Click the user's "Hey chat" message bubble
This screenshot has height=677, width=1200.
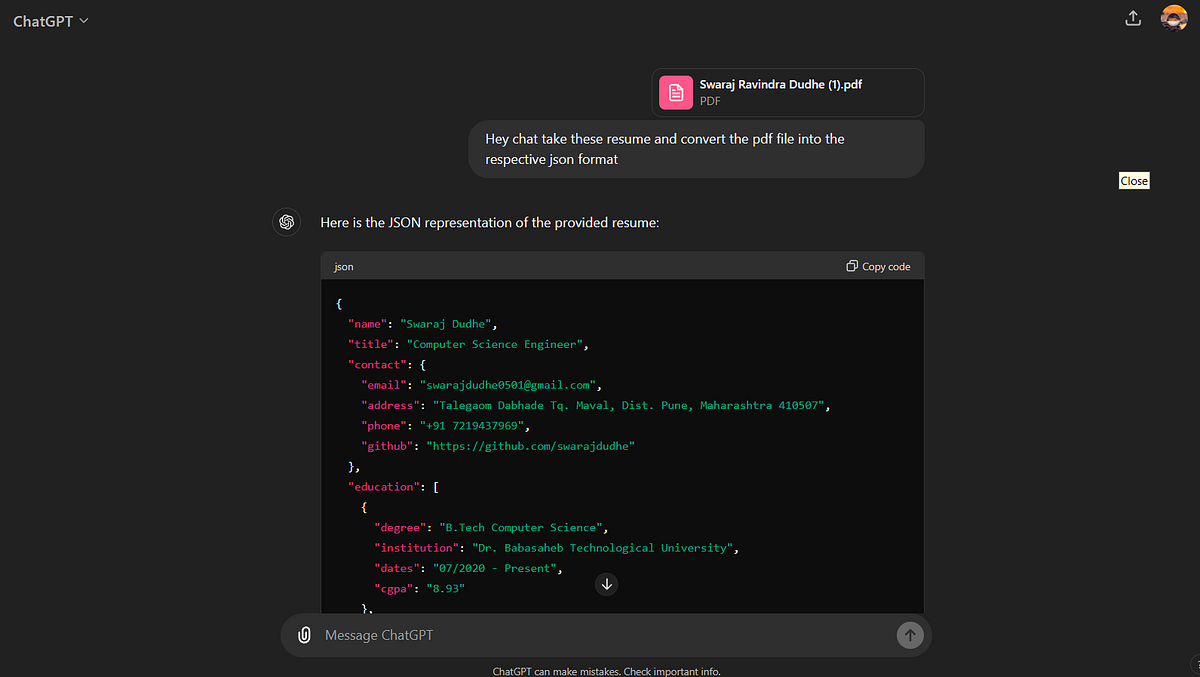click(696, 149)
